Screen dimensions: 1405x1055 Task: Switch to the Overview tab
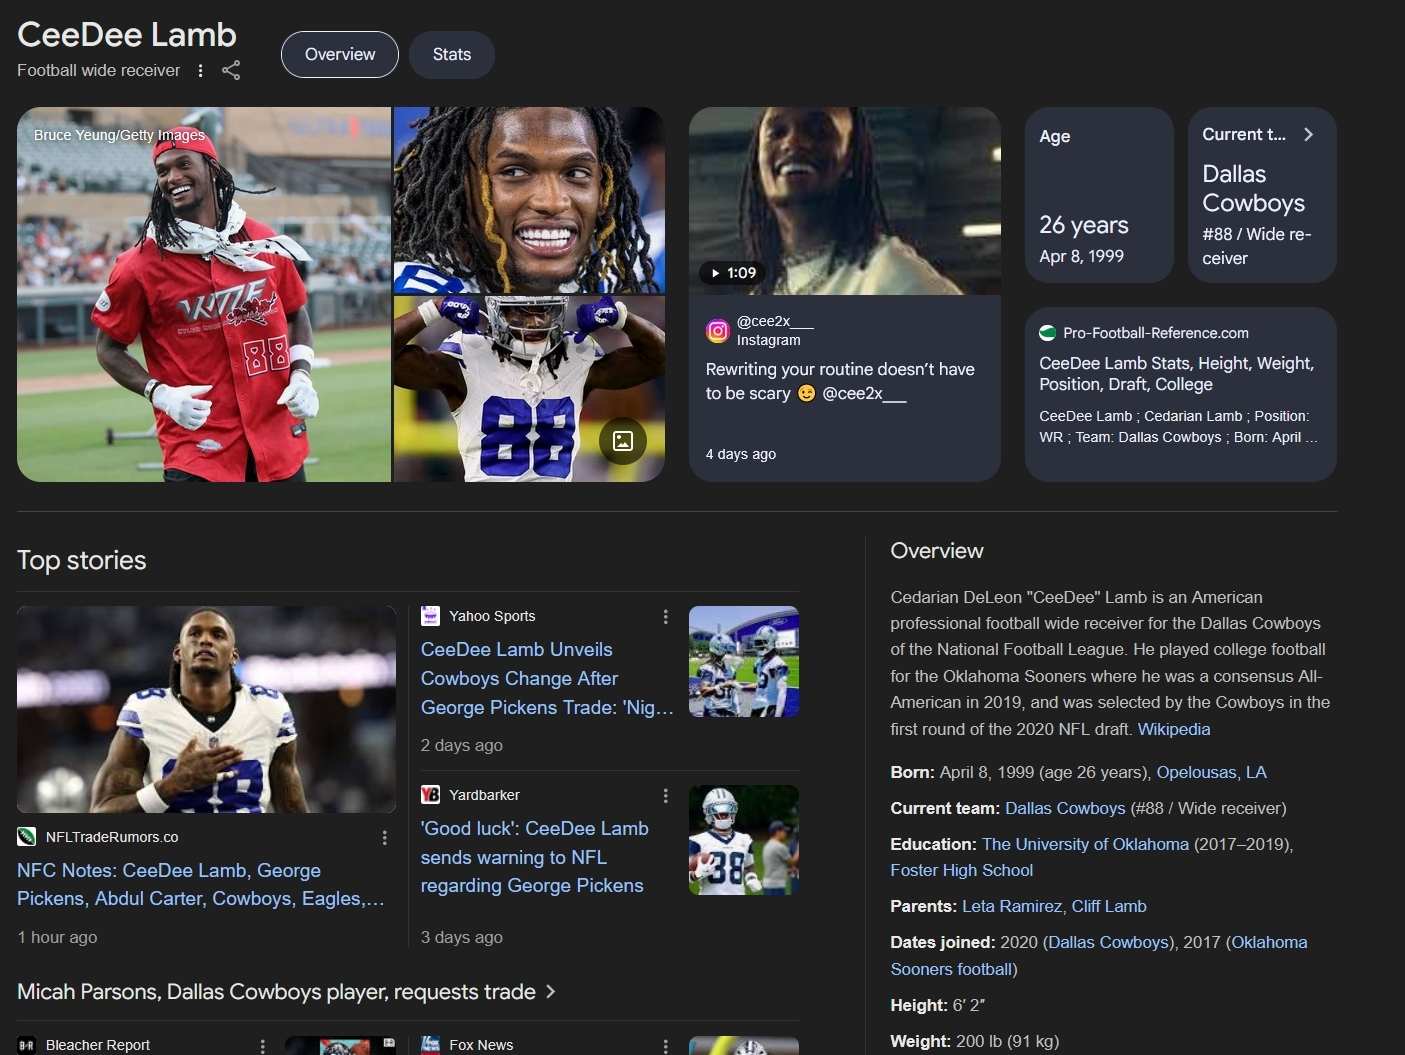pyautogui.click(x=340, y=55)
